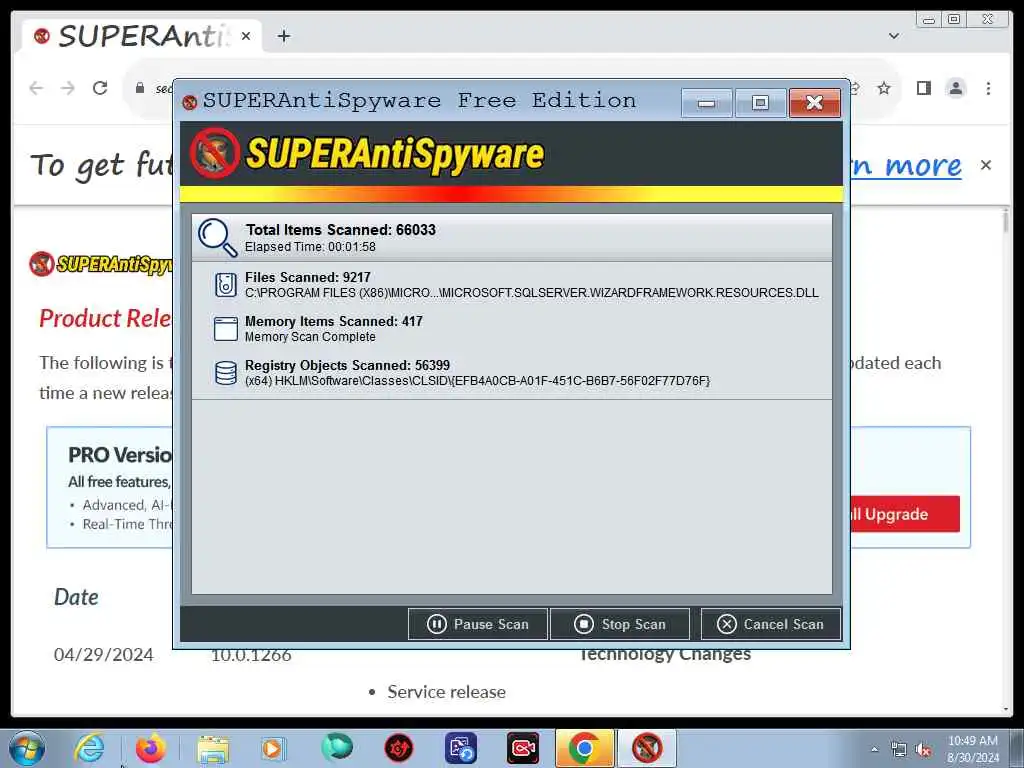Maximize the SUPERAntiSpyware Free Edition window
Viewport: 1024px width, 768px height.
coord(760,103)
